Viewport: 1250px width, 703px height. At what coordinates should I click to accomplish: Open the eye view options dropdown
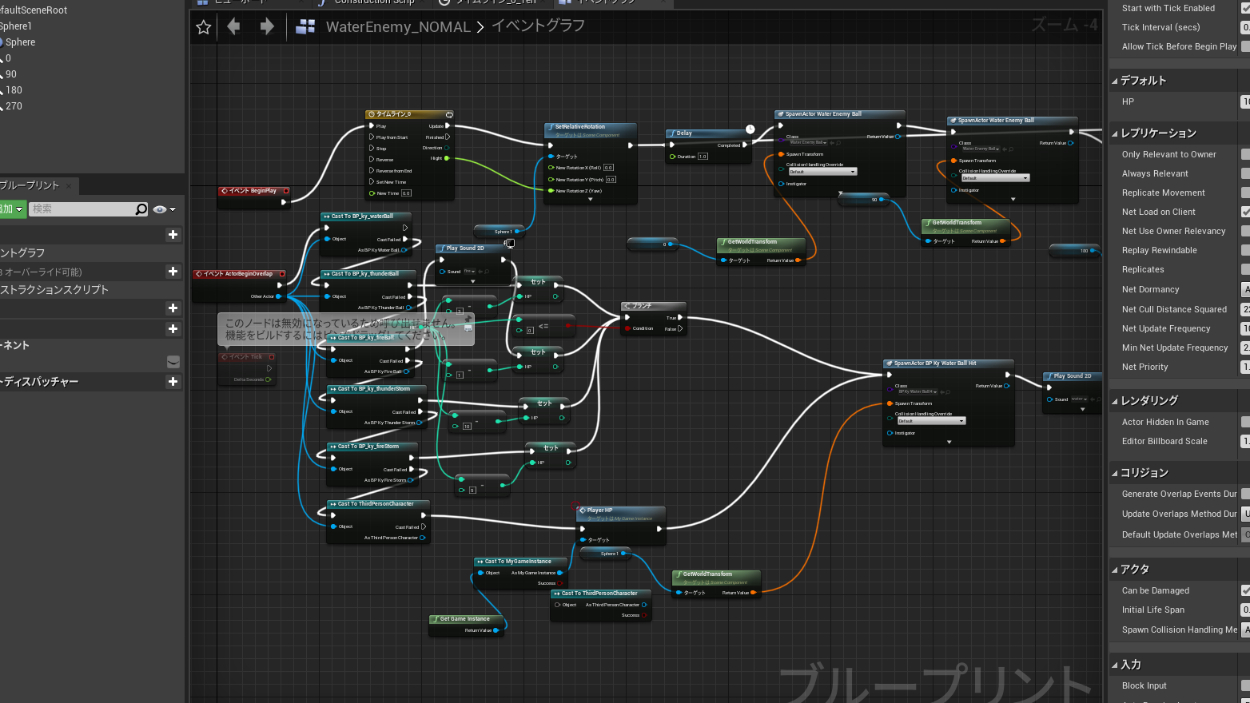tap(164, 209)
